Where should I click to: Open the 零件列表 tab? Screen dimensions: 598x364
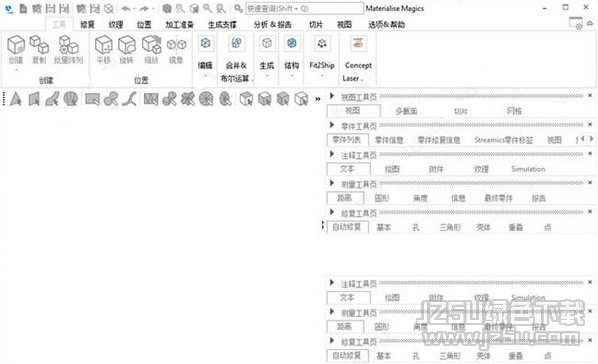click(347, 140)
